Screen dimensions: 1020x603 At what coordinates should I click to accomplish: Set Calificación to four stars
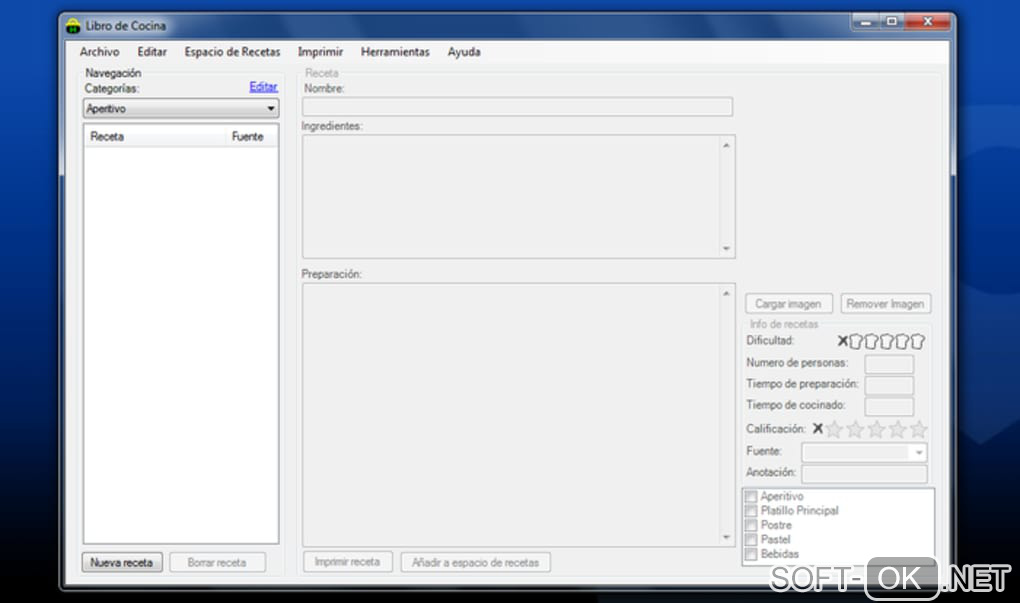coord(898,429)
